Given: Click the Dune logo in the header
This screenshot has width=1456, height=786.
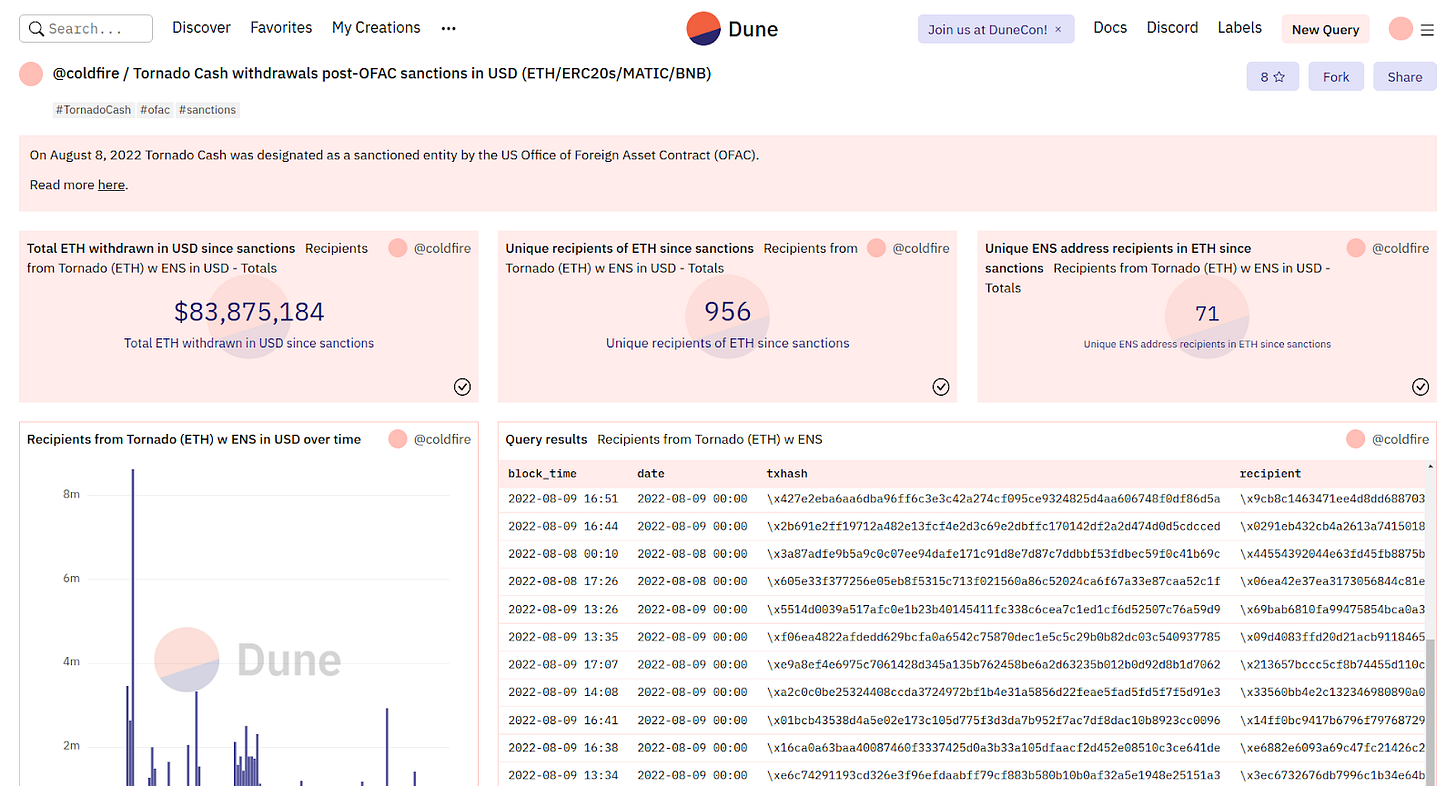Looking at the screenshot, I should (732, 29).
